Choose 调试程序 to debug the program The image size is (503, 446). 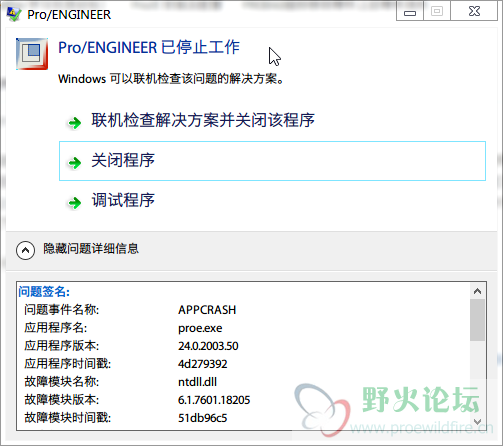click(123, 200)
